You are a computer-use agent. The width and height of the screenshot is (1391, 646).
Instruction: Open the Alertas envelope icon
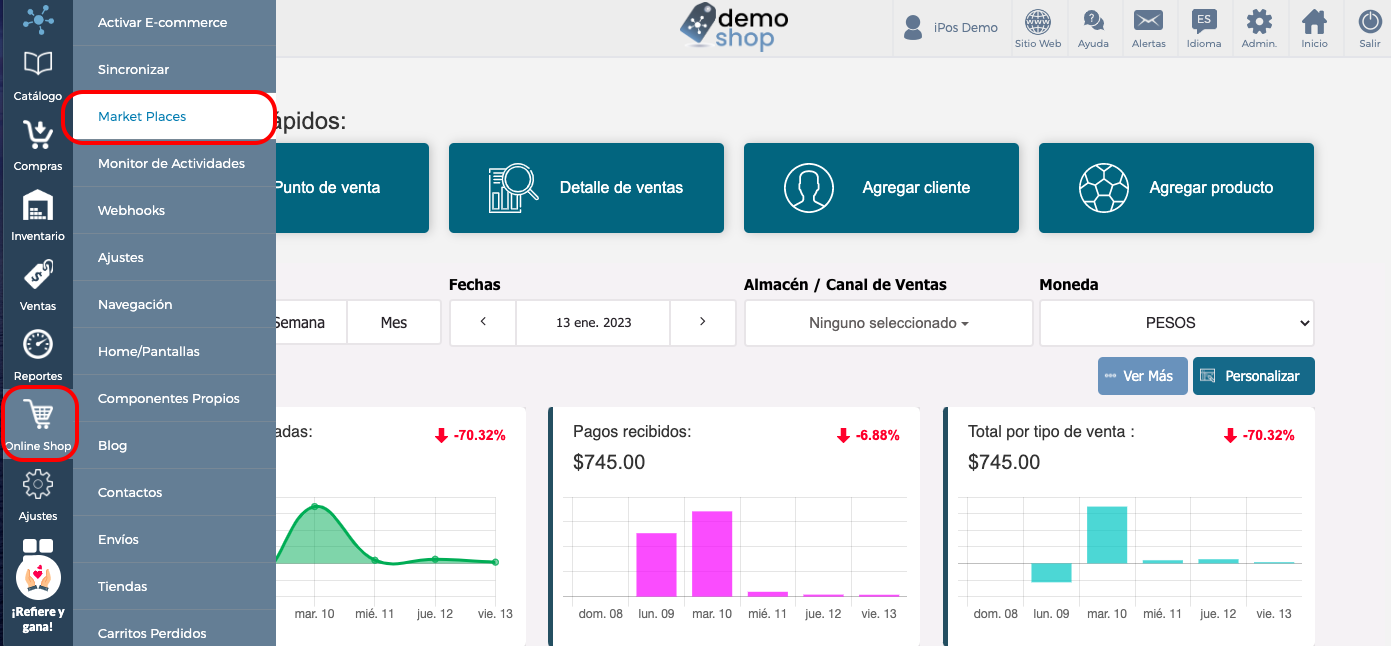1148,22
